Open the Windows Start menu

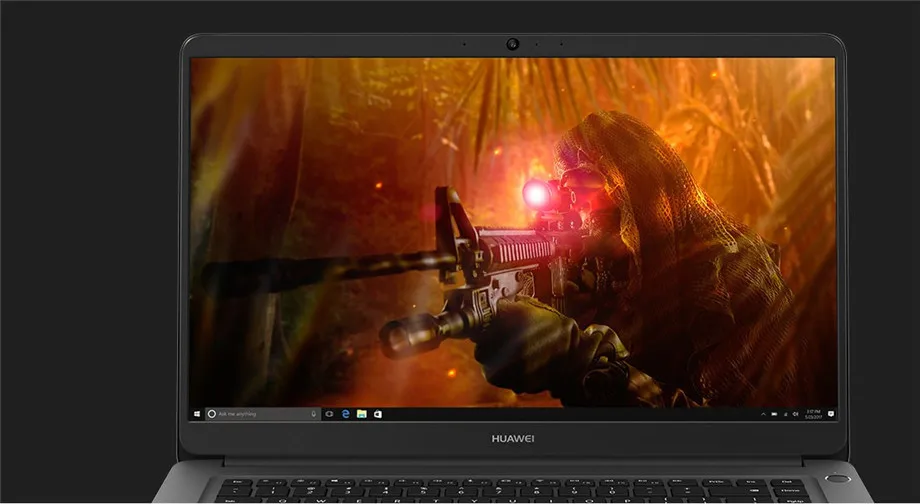[x=197, y=414]
